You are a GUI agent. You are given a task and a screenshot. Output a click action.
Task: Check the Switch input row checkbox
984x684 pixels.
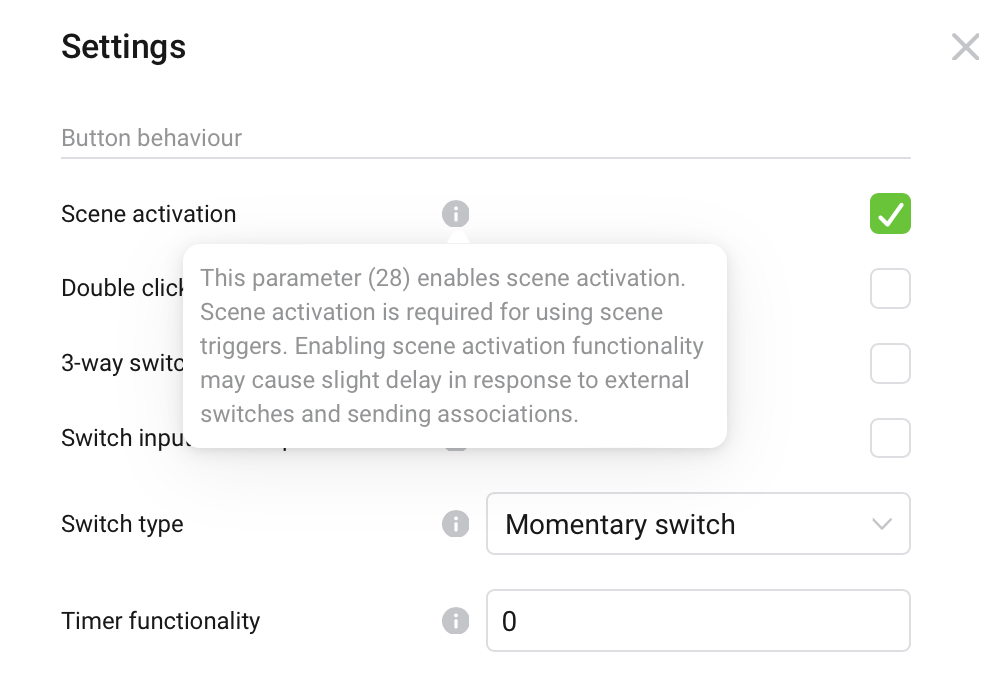click(x=890, y=438)
